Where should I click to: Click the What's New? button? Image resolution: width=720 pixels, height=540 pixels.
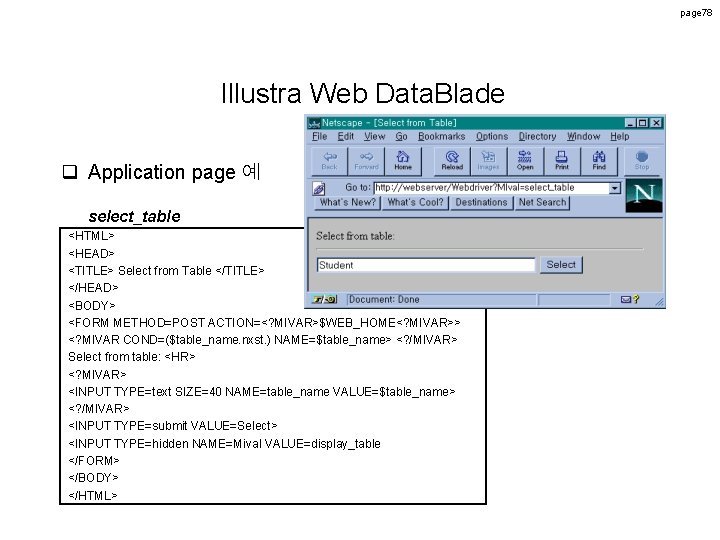tap(348, 202)
